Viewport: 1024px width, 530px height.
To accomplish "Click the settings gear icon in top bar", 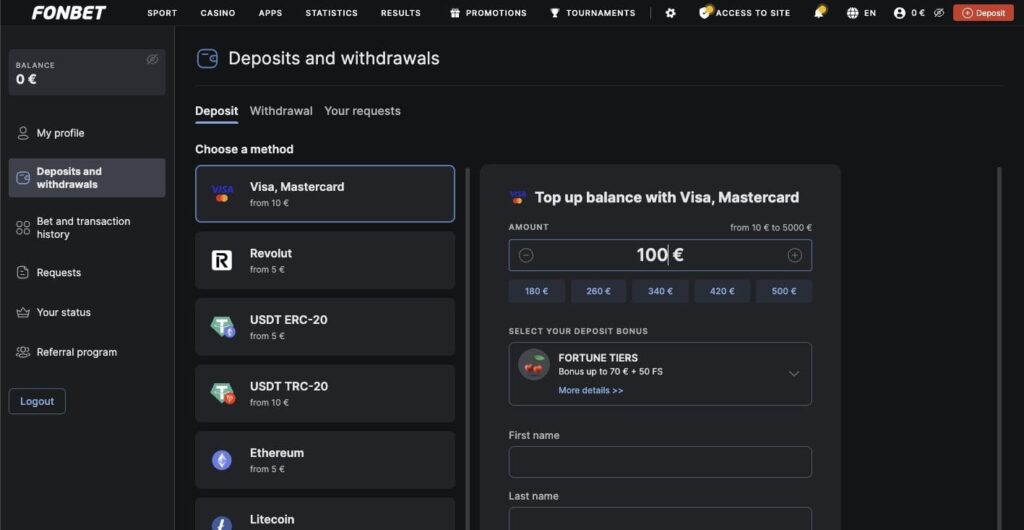I will pyautogui.click(x=670, y=13).
